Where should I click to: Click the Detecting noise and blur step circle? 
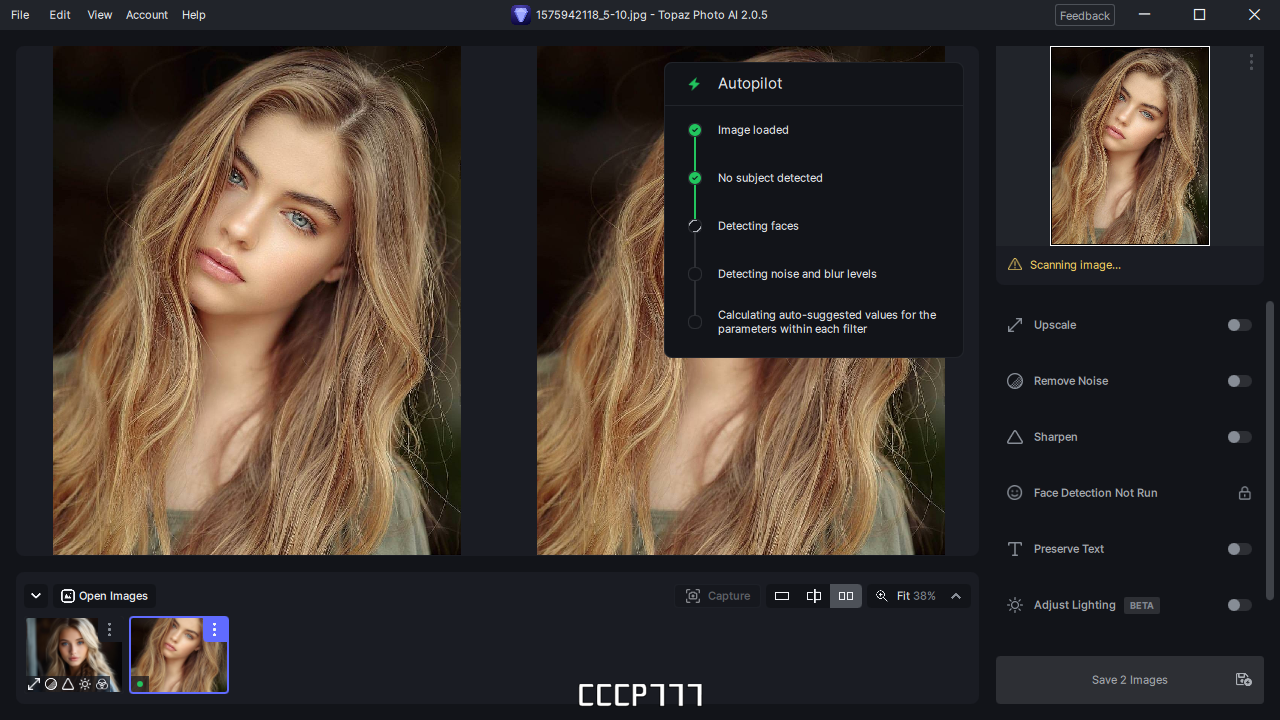695,274
